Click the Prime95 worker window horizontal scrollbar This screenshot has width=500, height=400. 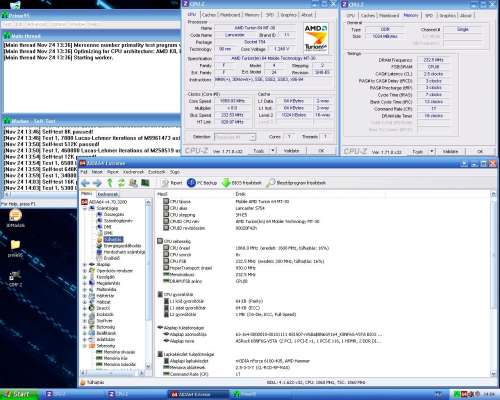pos(40,194)
